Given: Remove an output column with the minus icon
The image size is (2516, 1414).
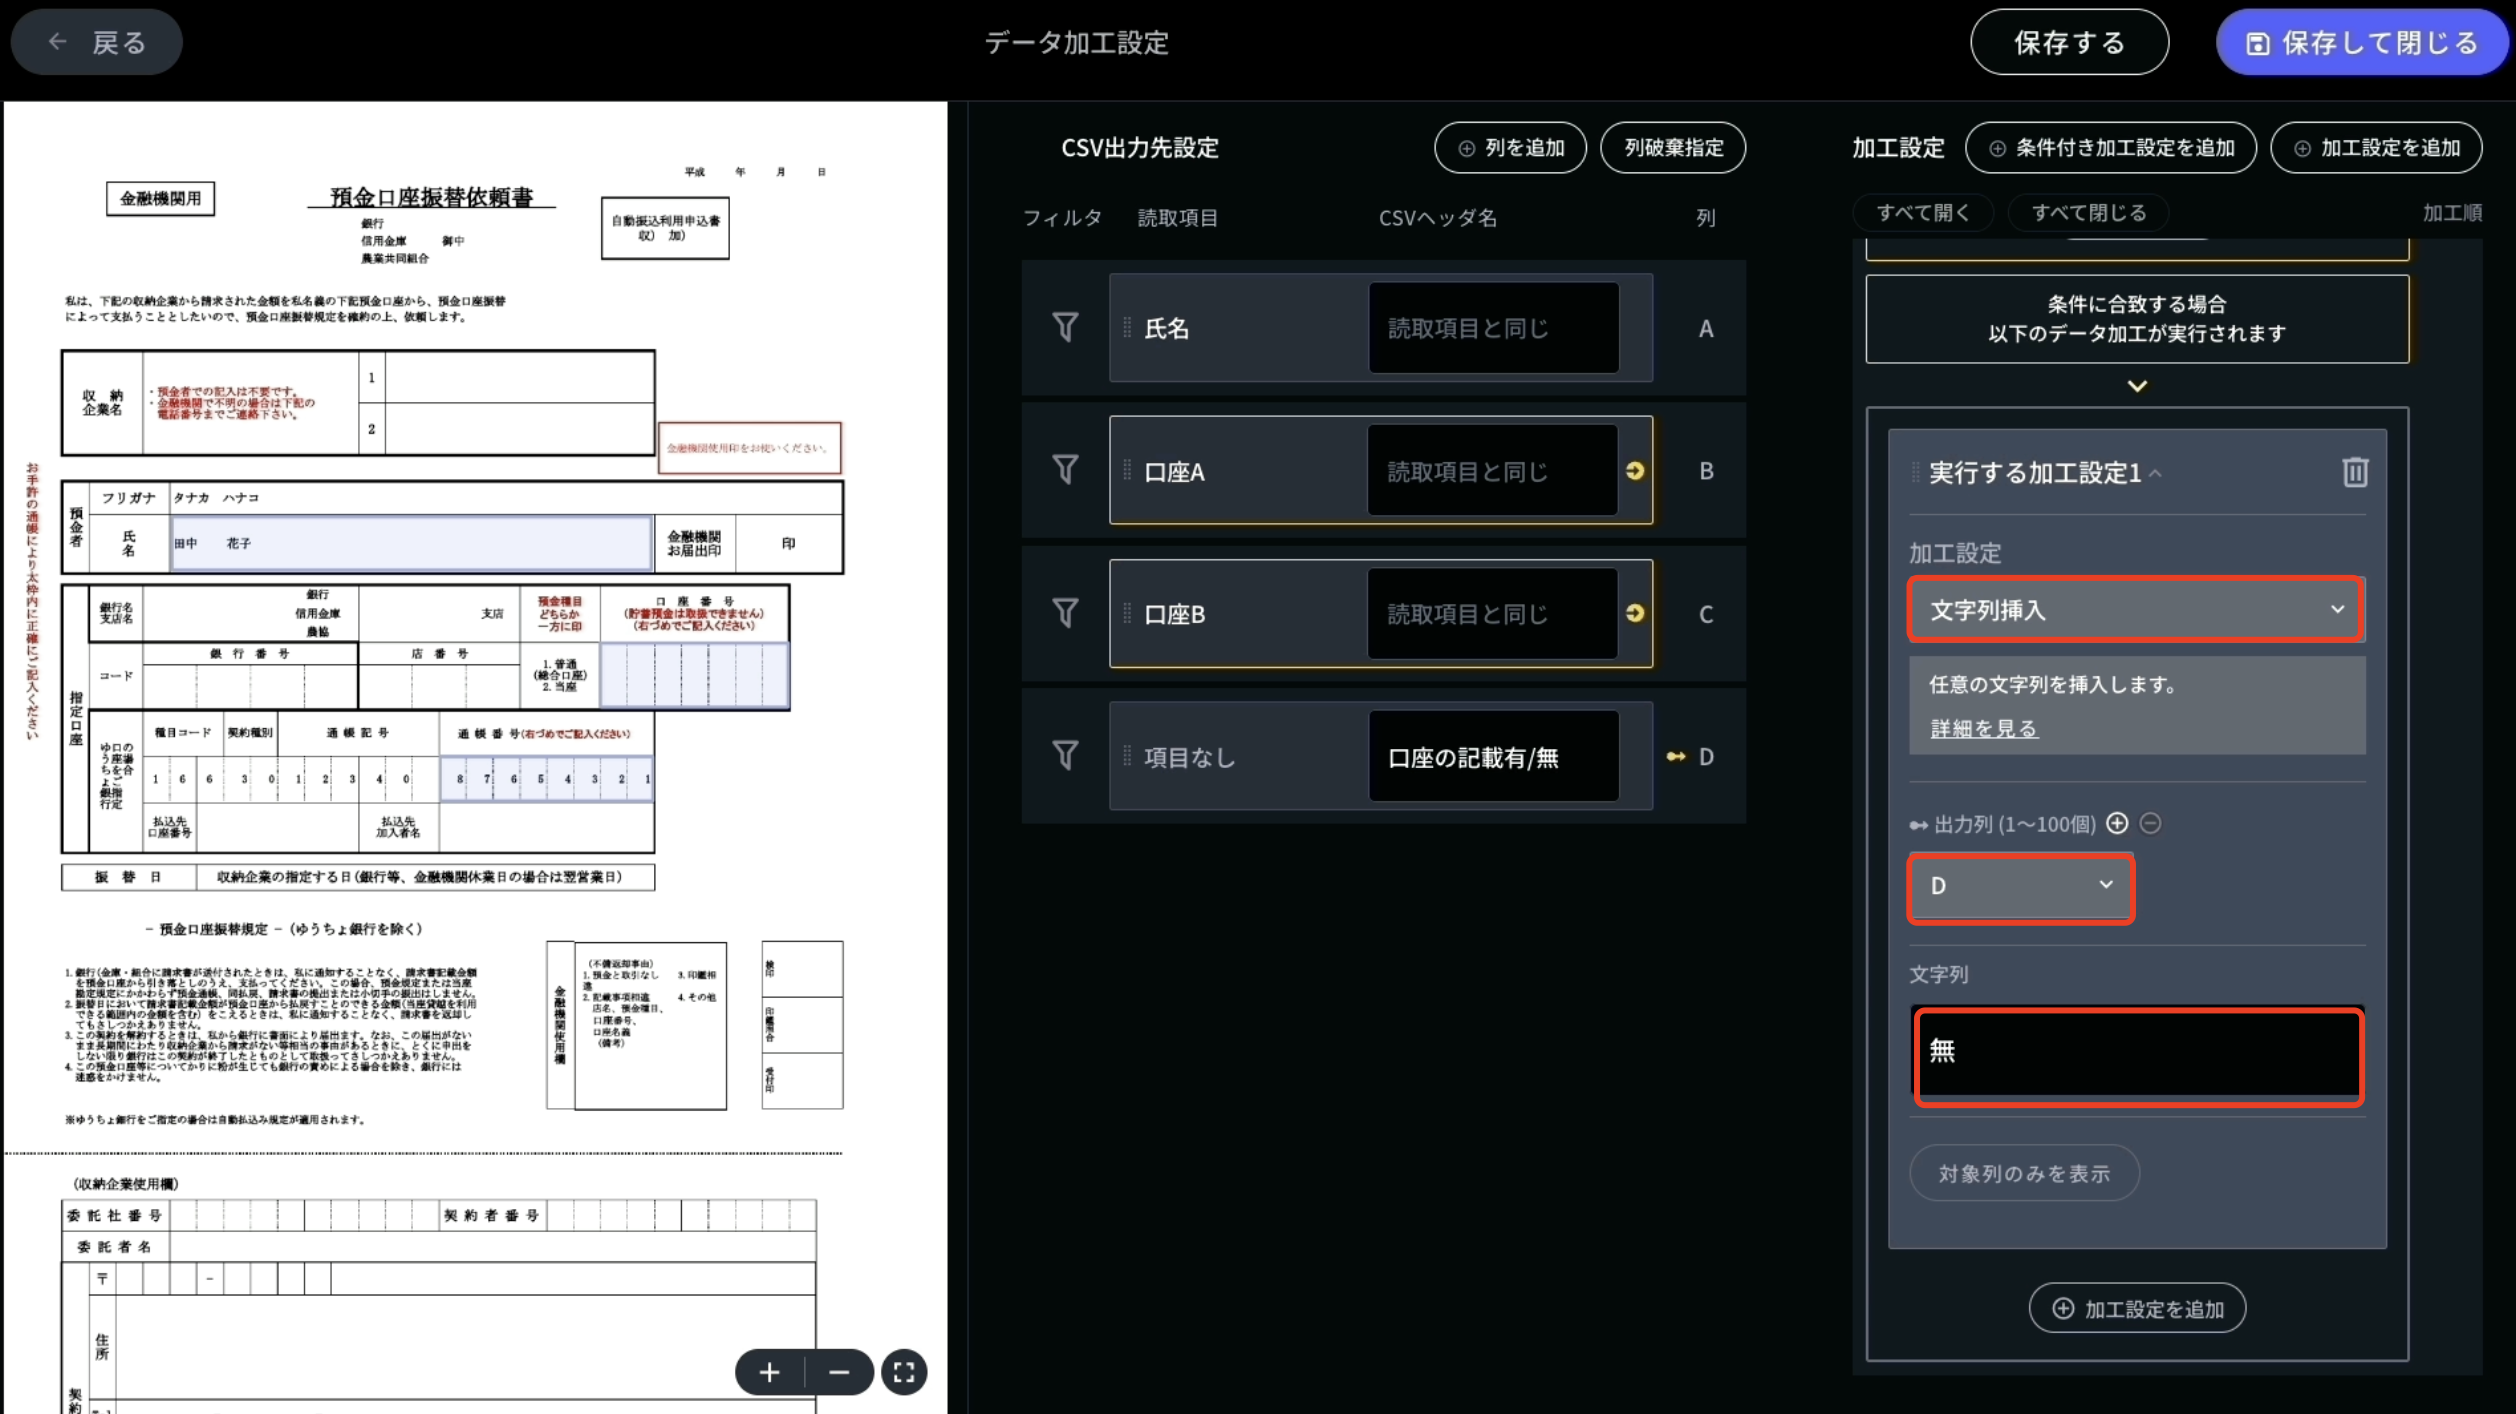Looking at the screenshot, I should (2151, 823).
